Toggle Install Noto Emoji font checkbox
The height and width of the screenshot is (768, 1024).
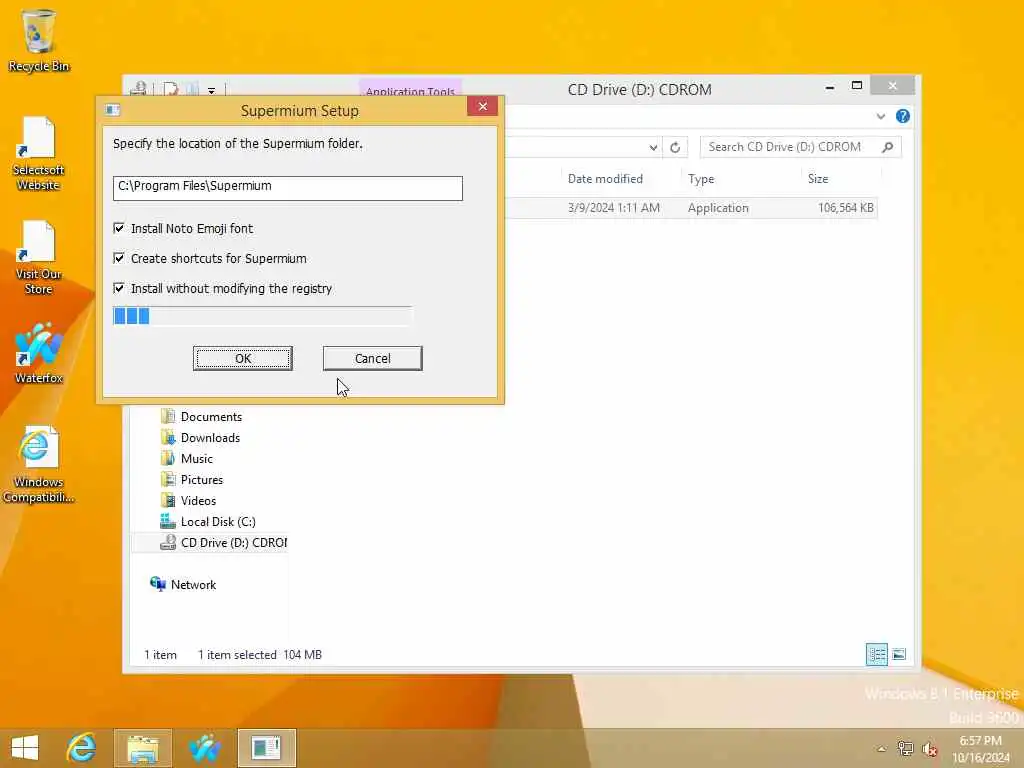click(x=119, y=228)
